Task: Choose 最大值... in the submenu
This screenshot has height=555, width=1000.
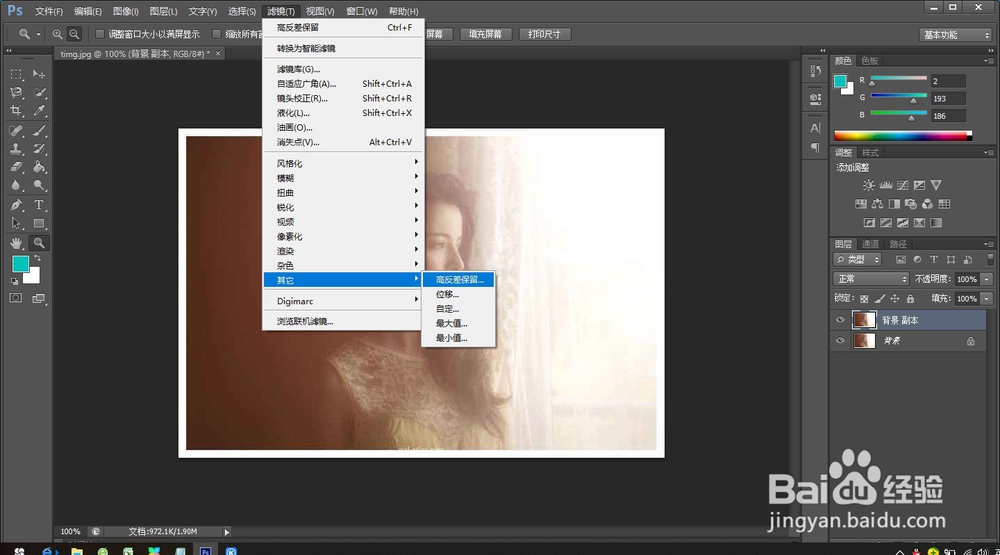Action: tap(458, 323)
